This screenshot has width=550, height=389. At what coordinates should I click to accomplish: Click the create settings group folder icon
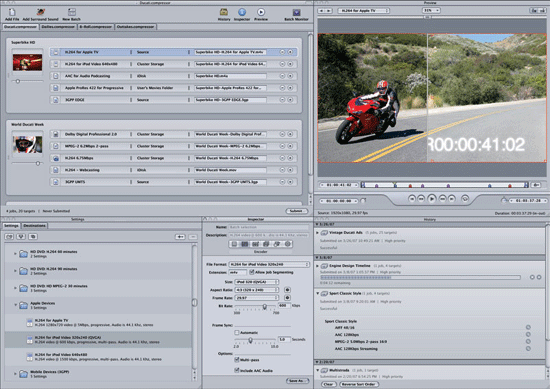[x=9, y=237]
